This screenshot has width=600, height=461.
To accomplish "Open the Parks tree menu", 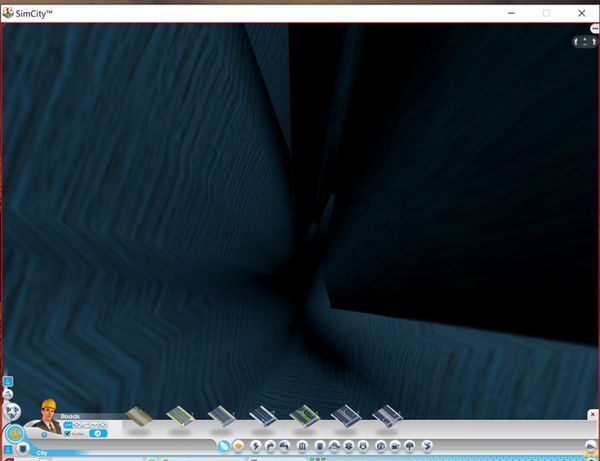I will point(410,446).
